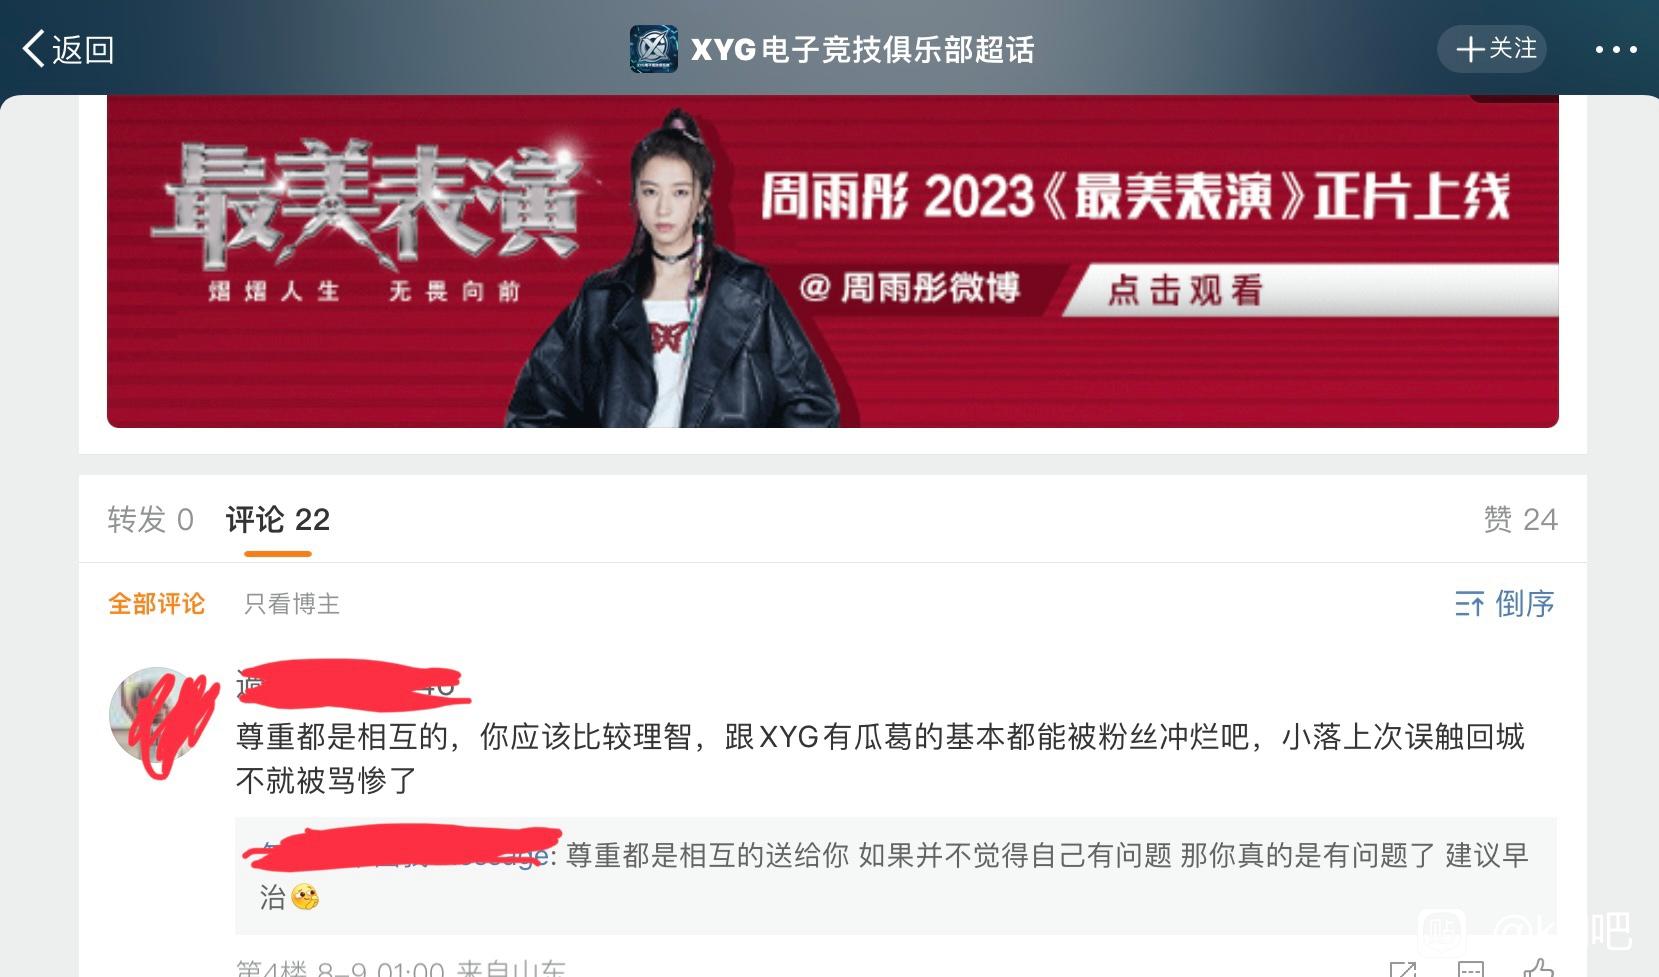Click the 点击观看 banner button
The width and height of the screenshot is (1659, 977).
1184,290
